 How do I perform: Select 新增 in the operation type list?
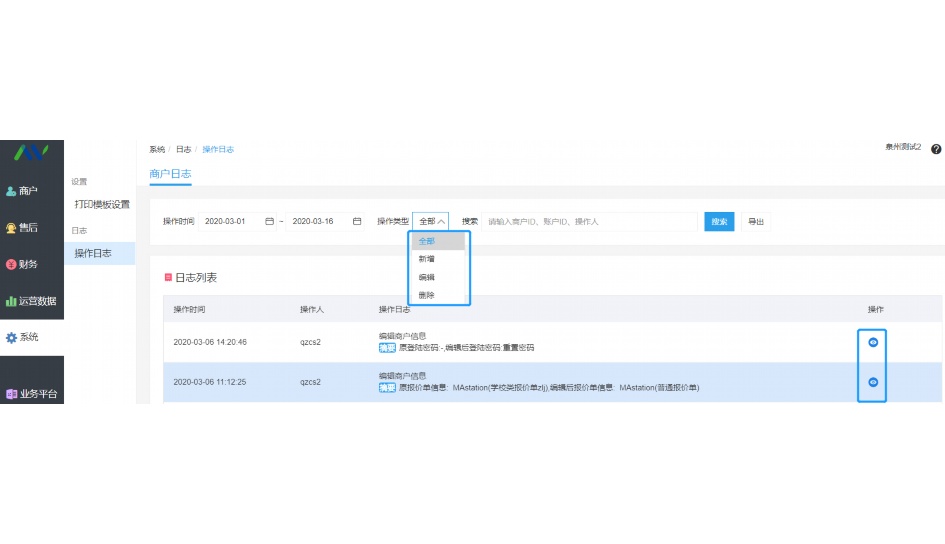(x=427, y=259)
